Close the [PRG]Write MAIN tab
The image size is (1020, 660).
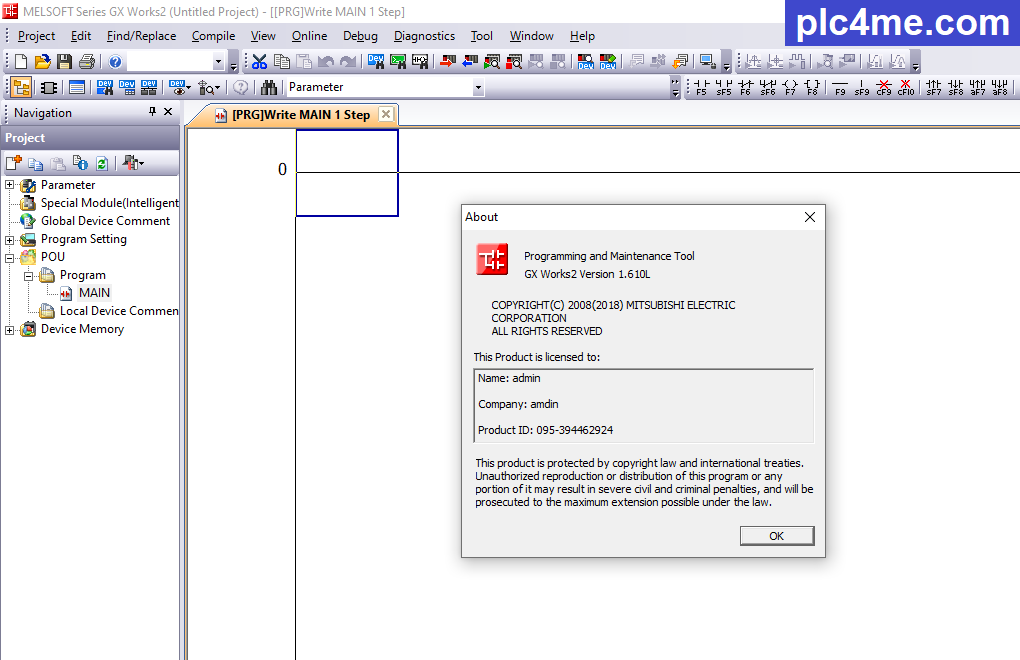tap(386, 114)
